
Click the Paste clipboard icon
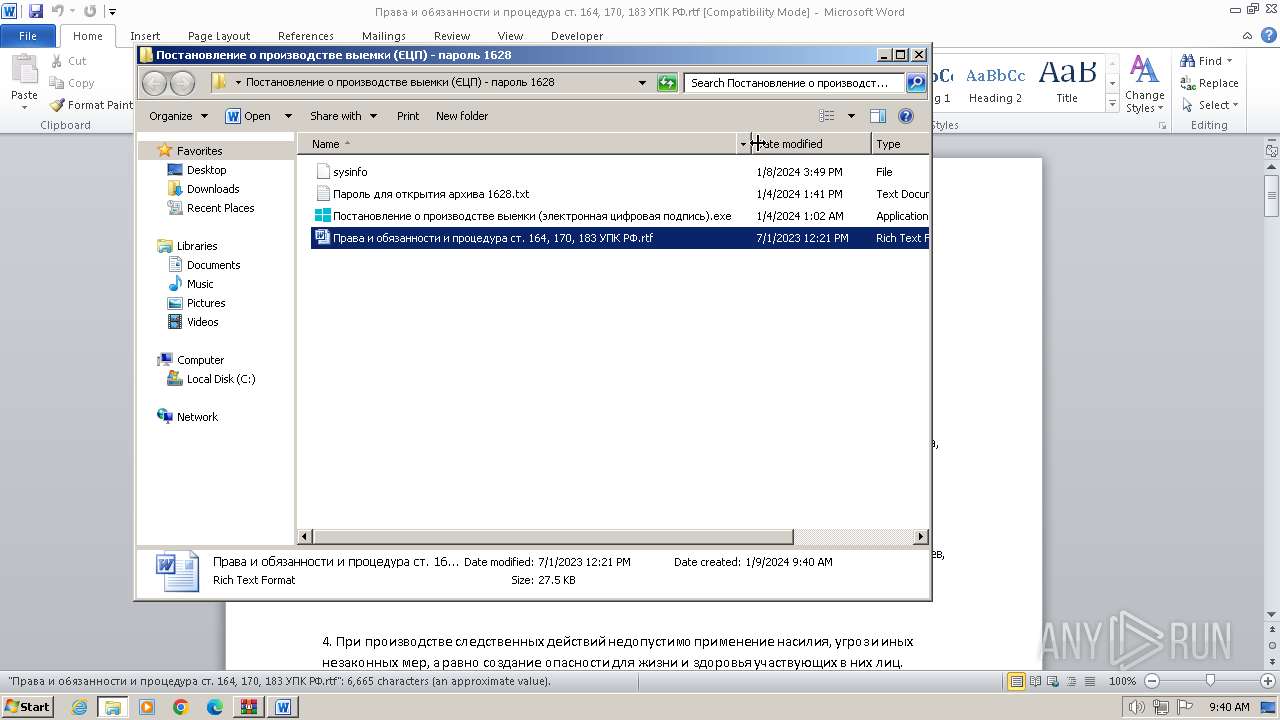(x=24, y=72)
